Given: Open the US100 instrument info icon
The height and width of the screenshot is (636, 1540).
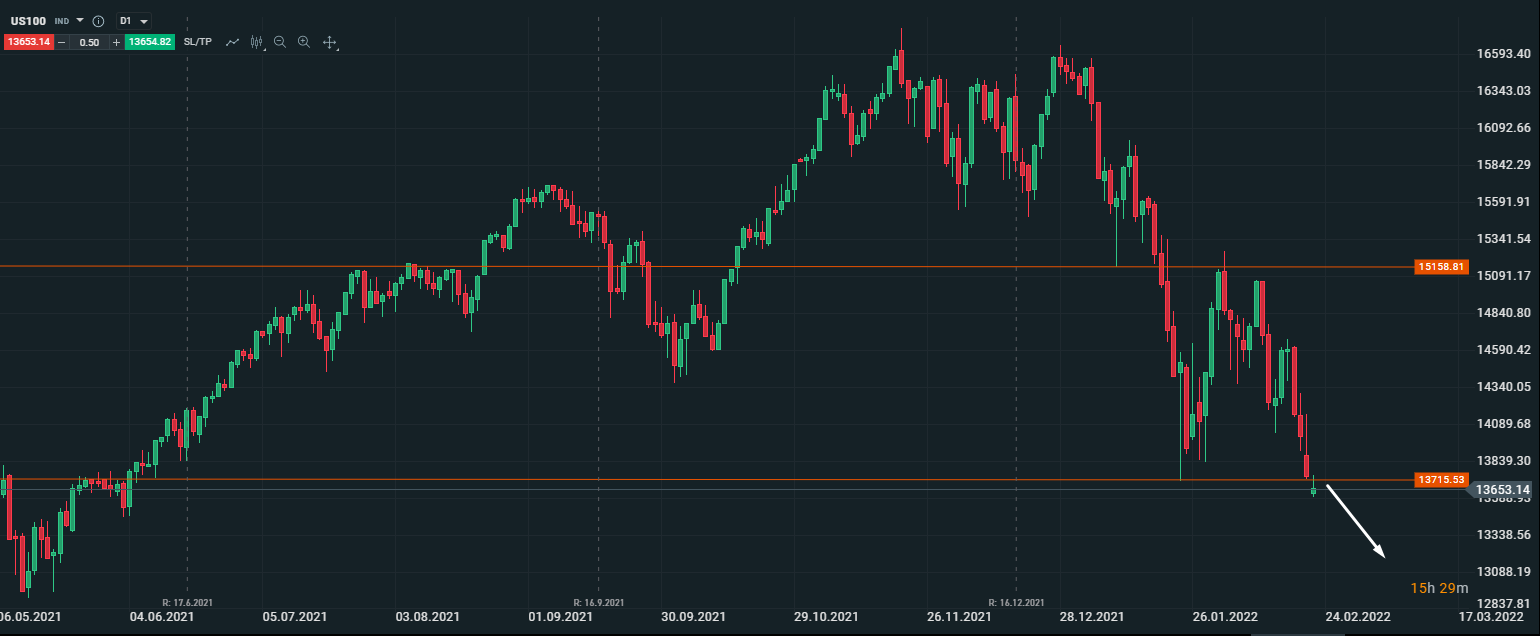Looking at the screenshot, I should click(x=98, y=21).
